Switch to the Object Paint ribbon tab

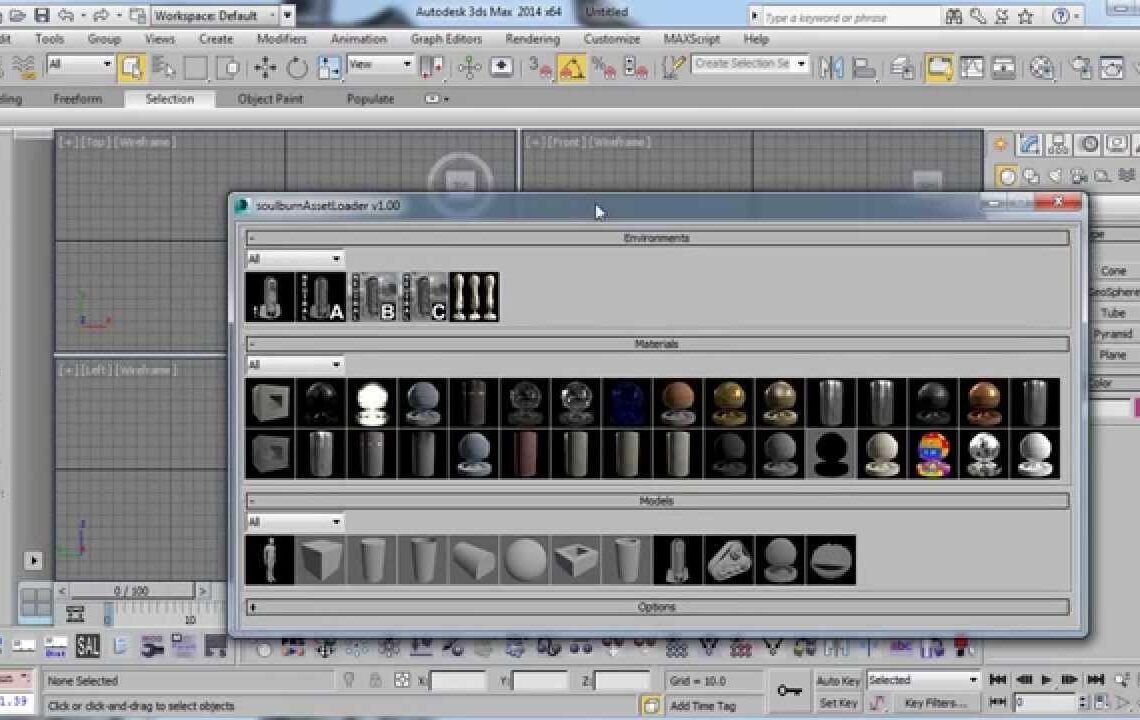click(x=268, y=98)
